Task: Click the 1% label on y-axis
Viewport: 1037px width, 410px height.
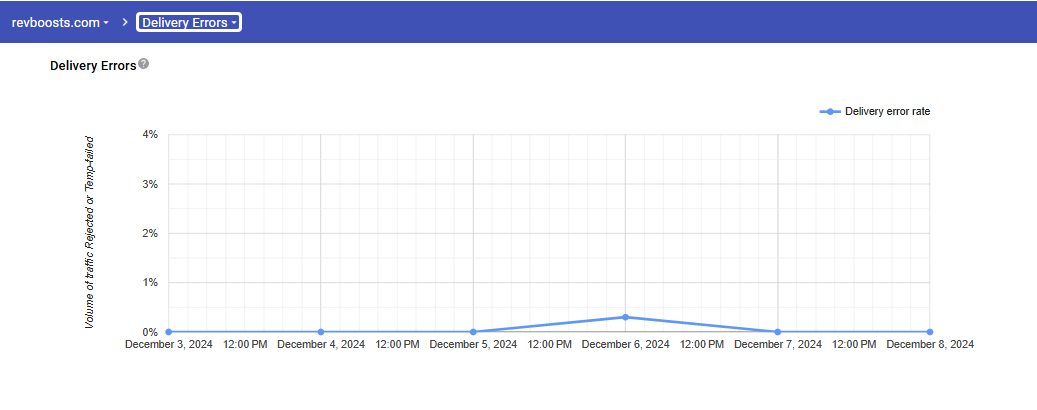Action: pyautogui.click(x=149, y=282)
